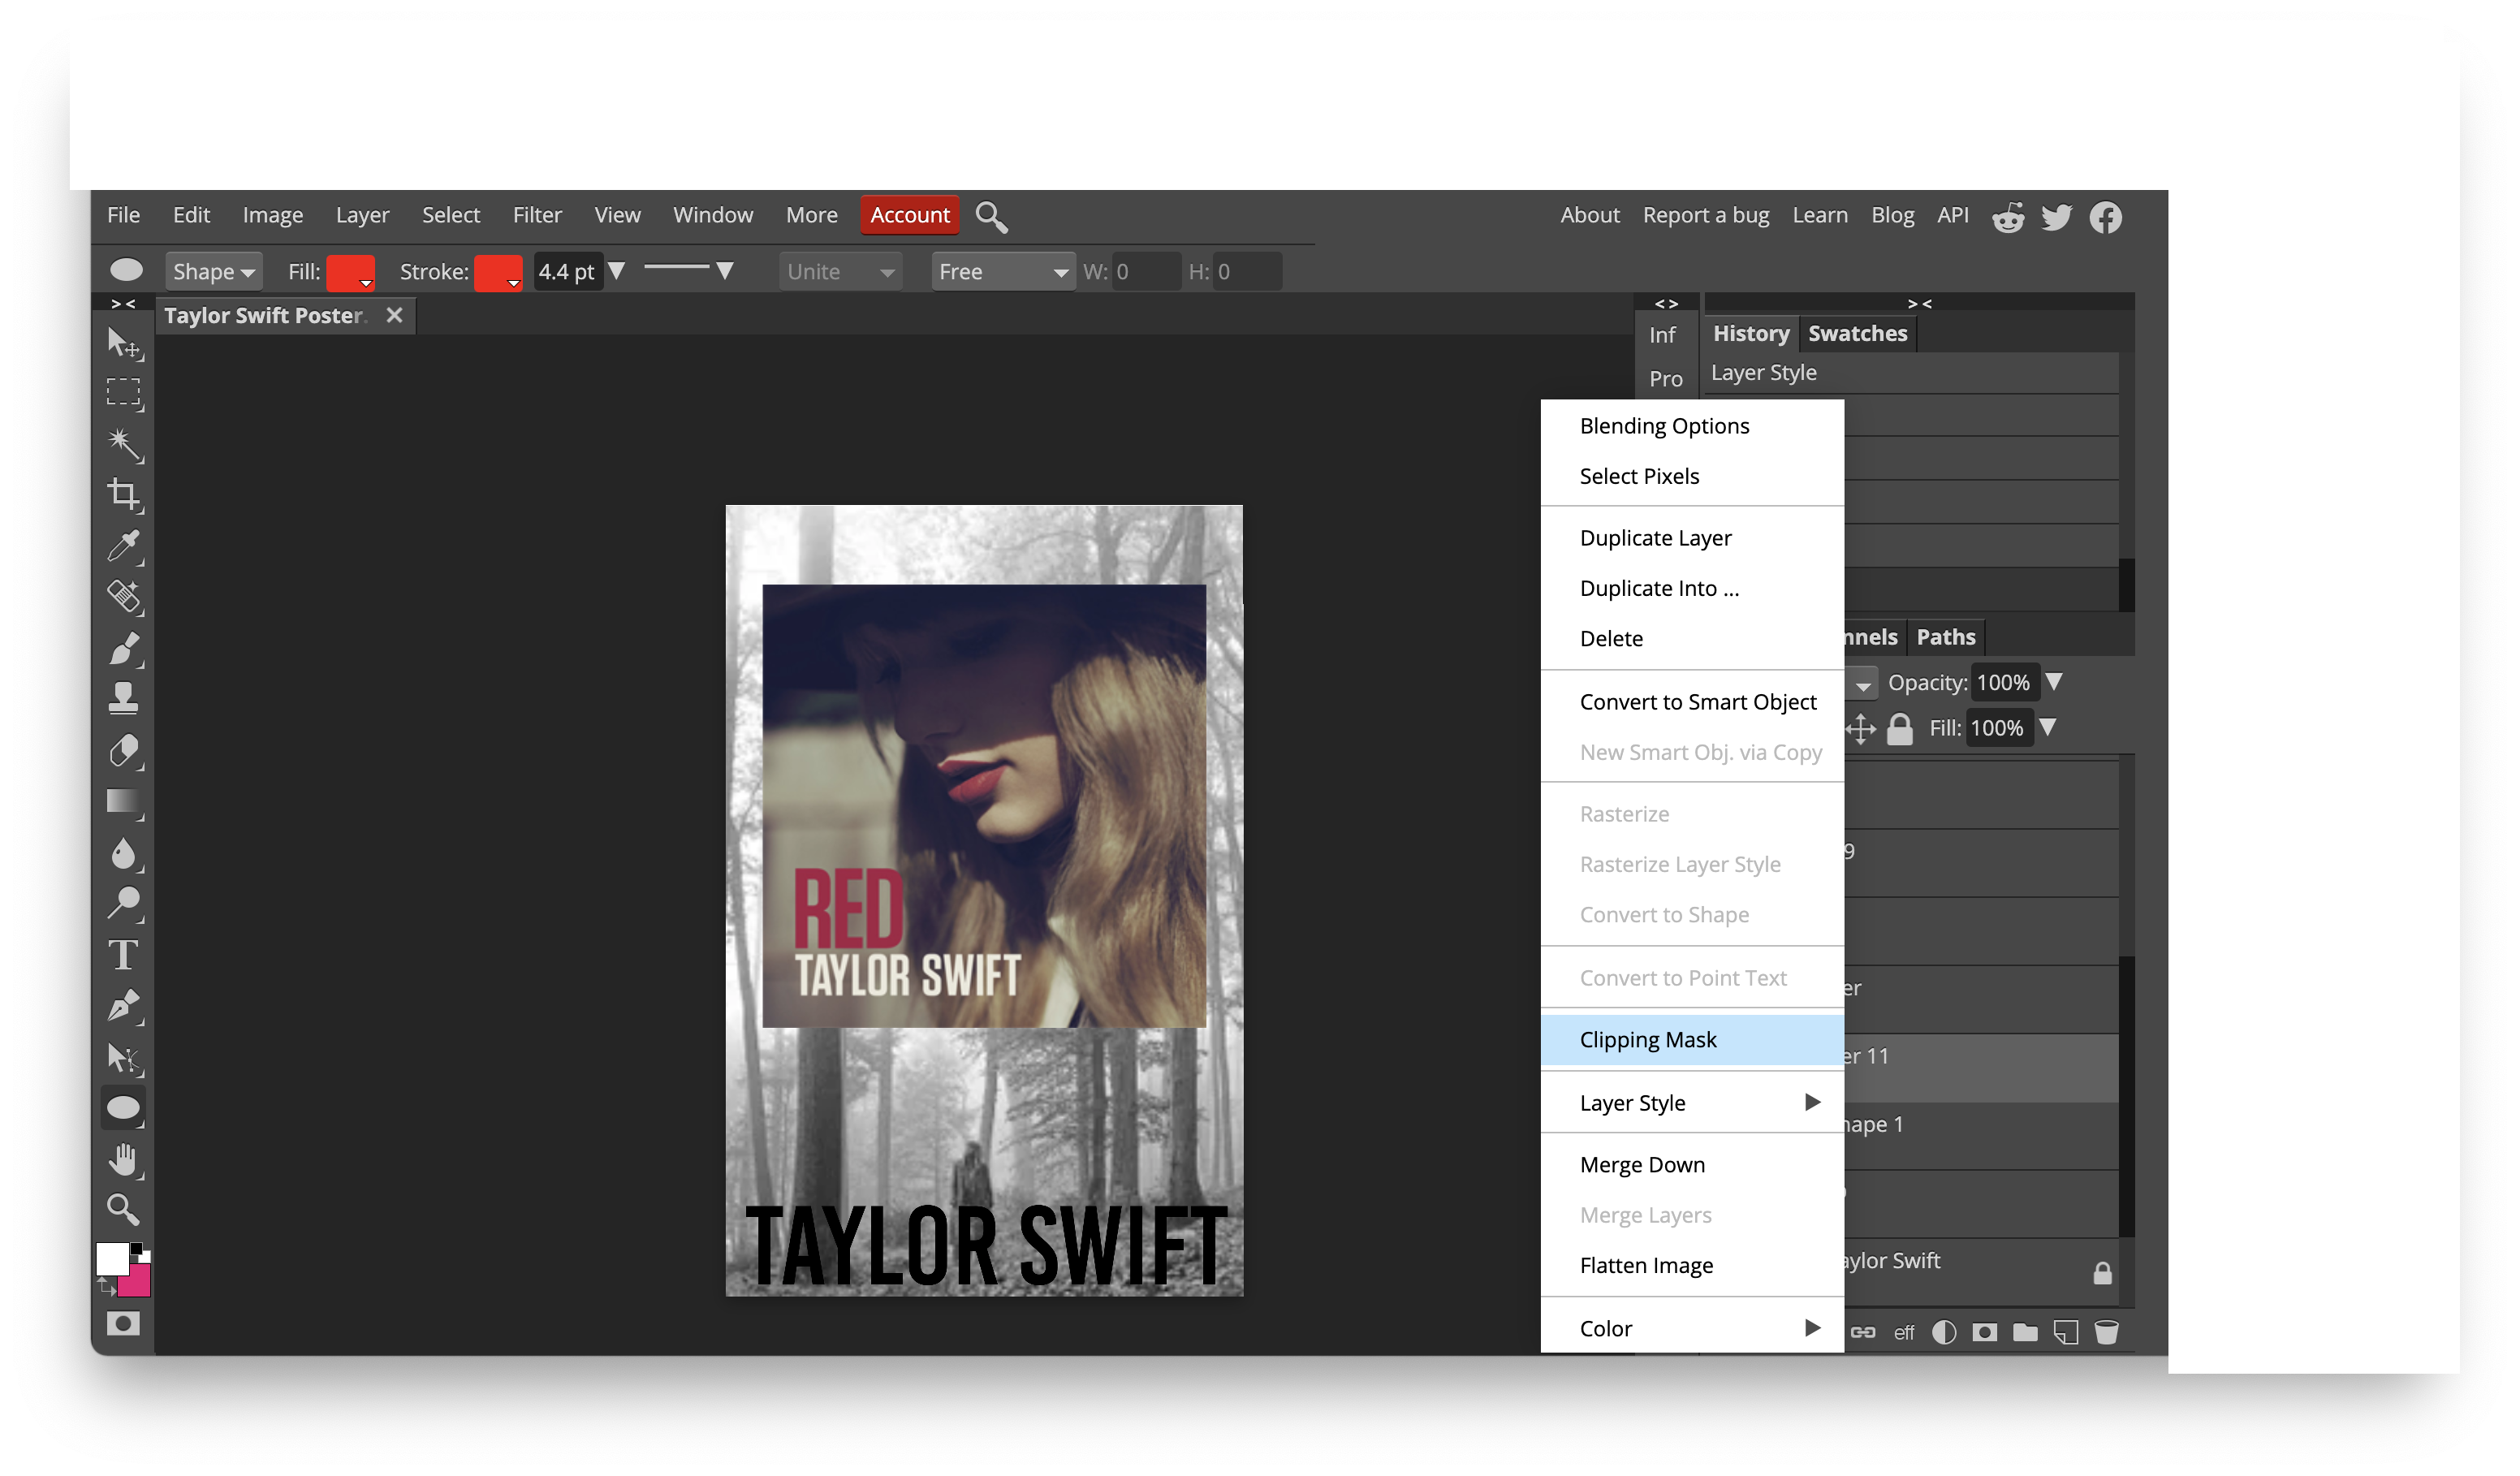Select the Ellipse shape tool in toolbox
The image size is (2520, 1476).
click(x=124, y=1108)
